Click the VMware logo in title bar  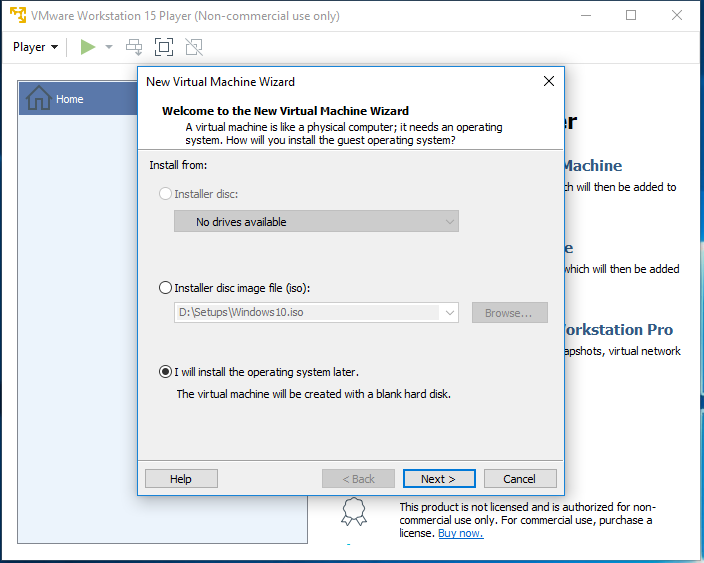pyautogui.click(x=18, y=15)
